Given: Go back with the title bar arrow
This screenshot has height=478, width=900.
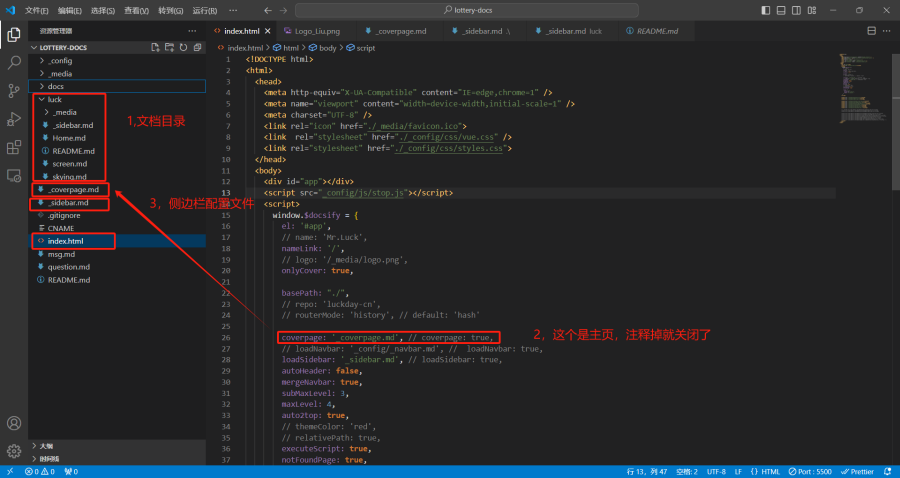Looking at the screenshot, I should pyautogui.click(x=268, y=10).
